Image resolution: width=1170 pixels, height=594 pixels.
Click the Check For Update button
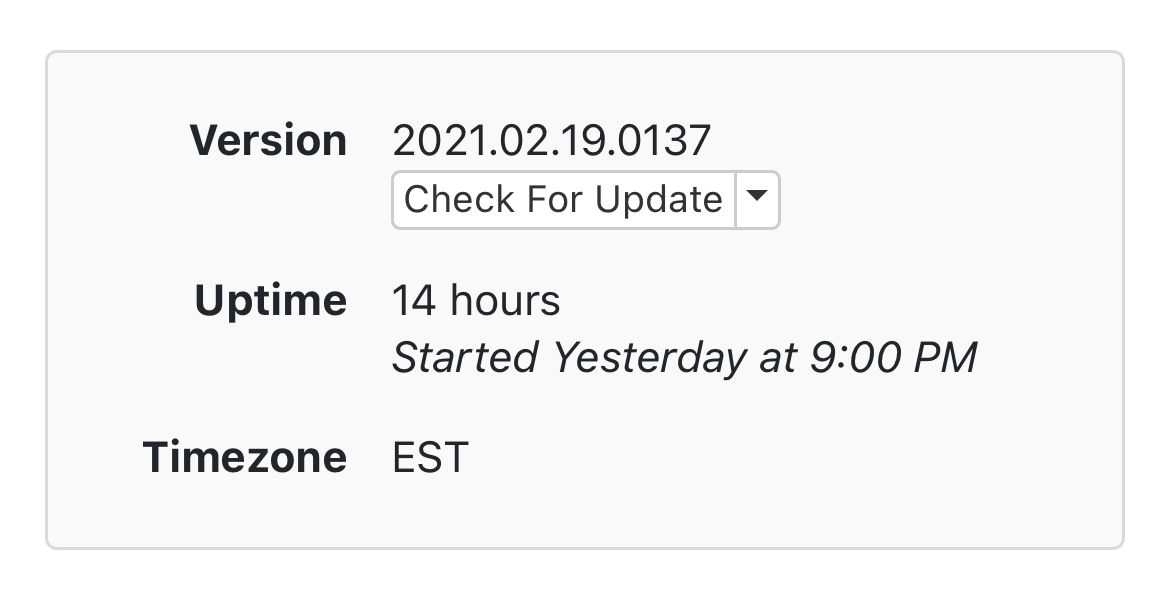click(x=563, y=200)
